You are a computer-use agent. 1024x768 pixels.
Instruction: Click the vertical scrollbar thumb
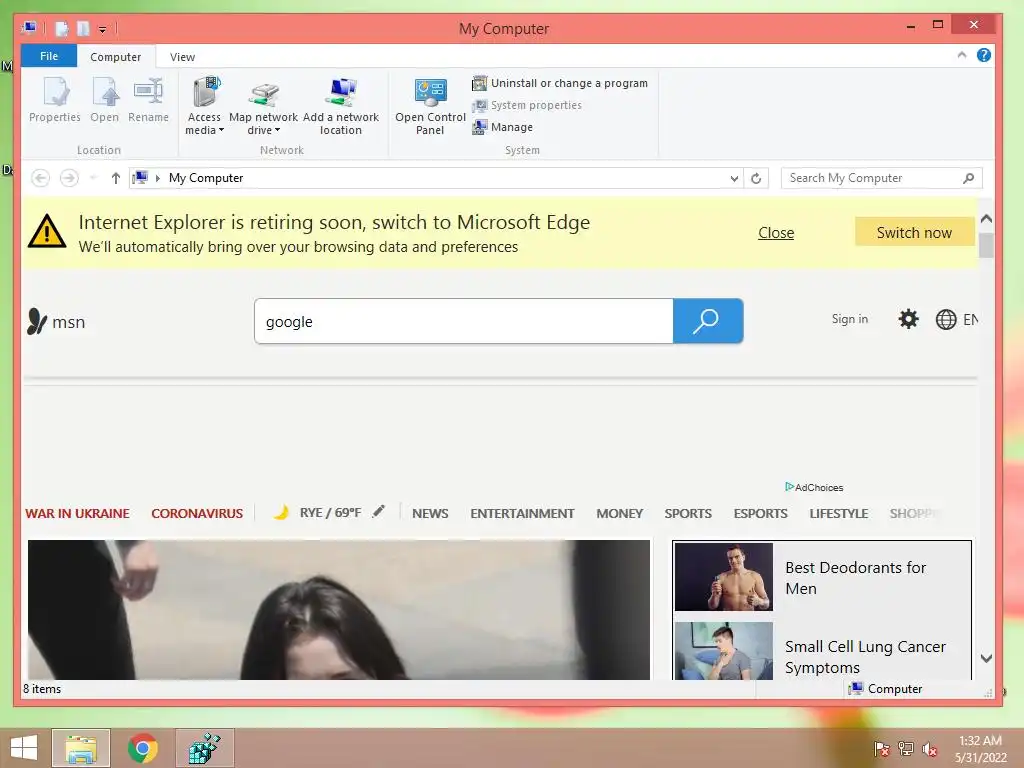[x=986, y=246]
